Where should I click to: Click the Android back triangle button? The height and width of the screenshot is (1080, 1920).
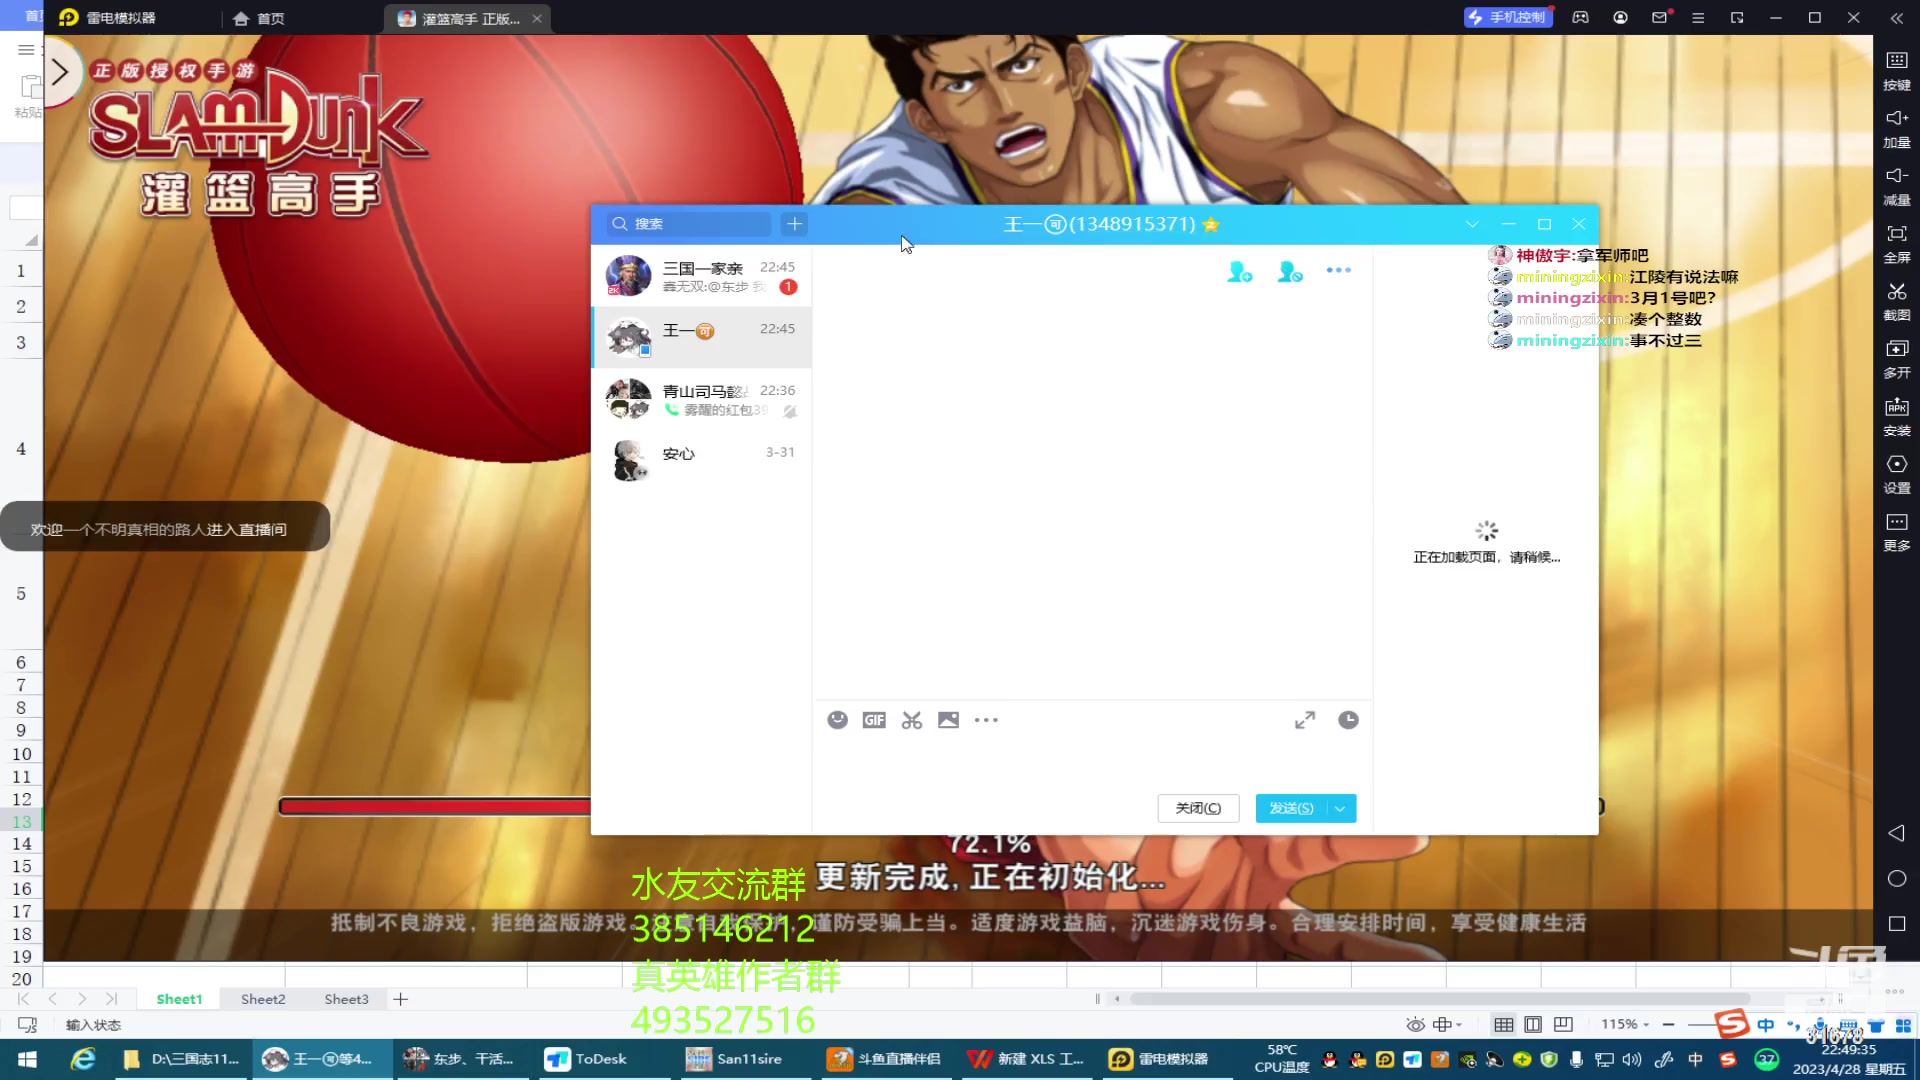(x=1896, y=833)
